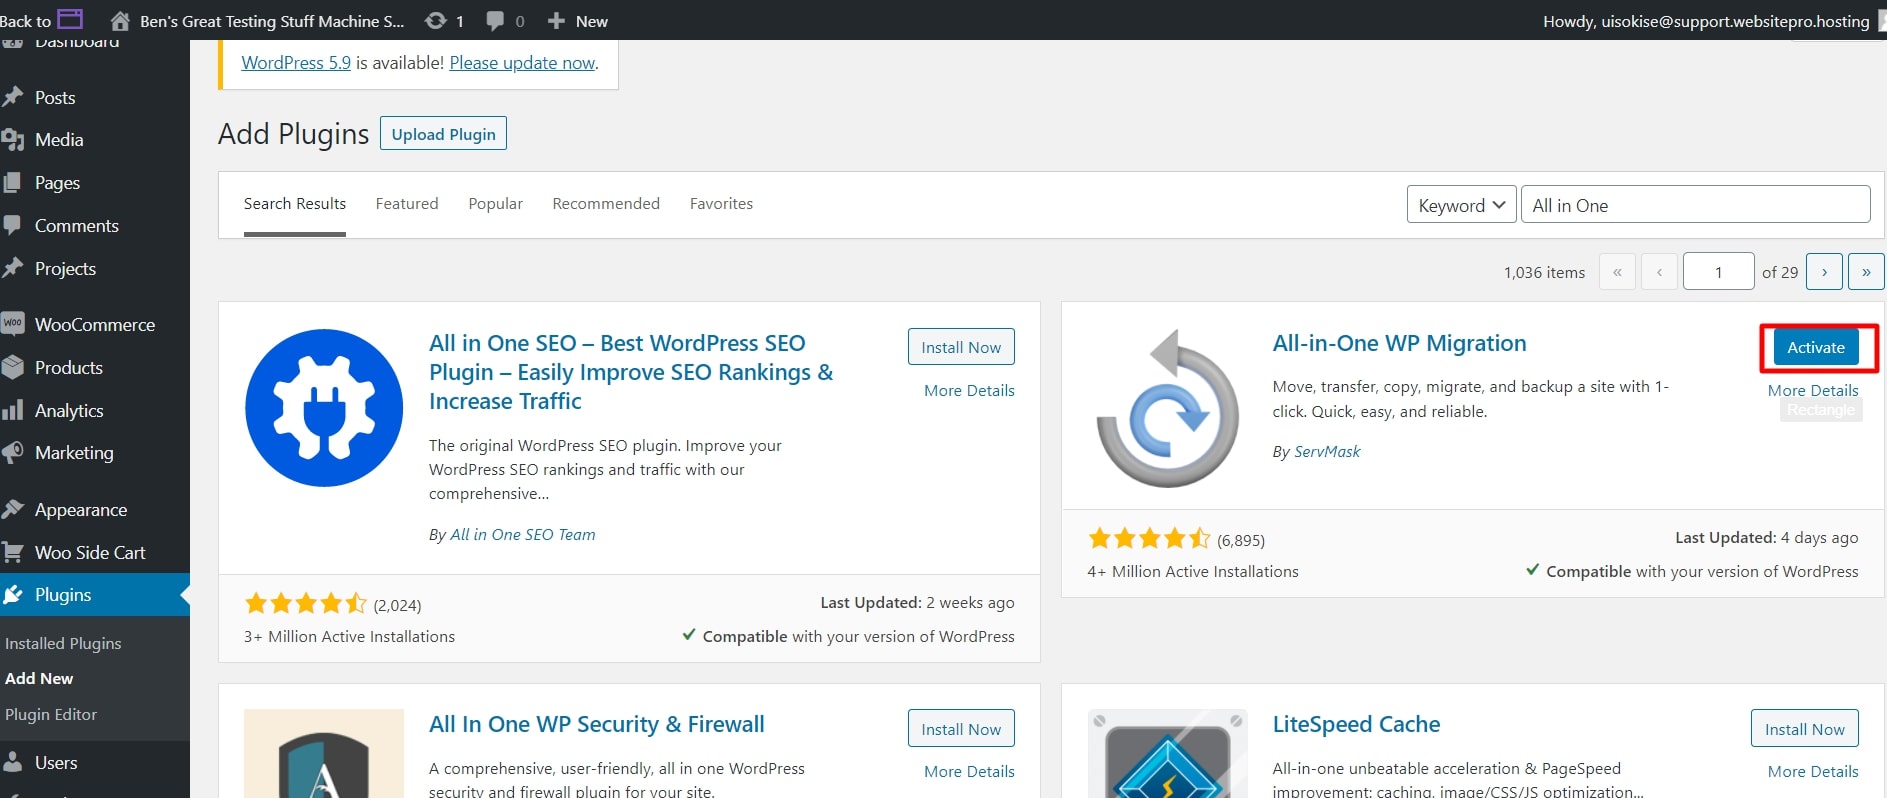Click the plus New icon
The height and width of the screenshot is (798, 1887).
(x=557, y=21)
